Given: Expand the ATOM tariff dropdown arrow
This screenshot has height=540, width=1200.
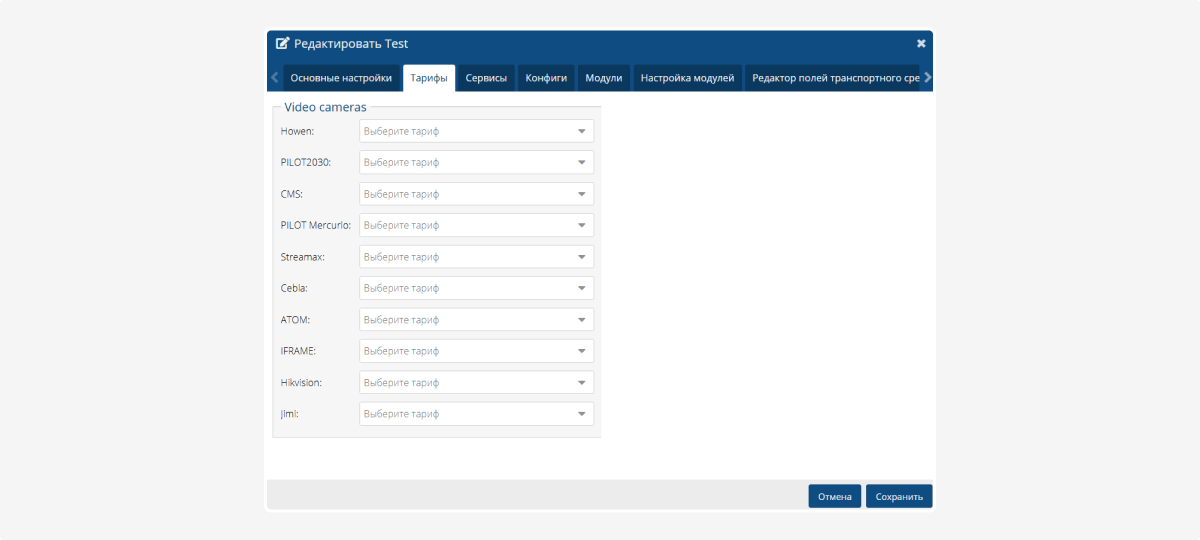Looking at the screenshot, I should click(582, 320).
